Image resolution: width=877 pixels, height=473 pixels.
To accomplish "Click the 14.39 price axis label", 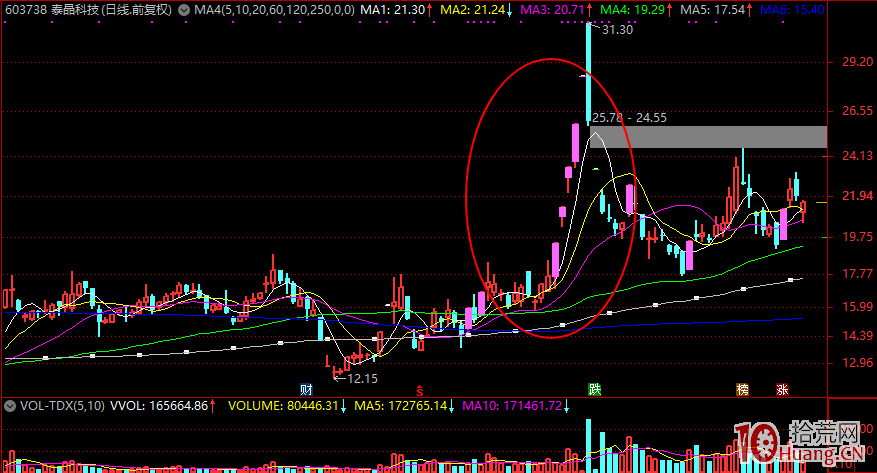I will click(857, 335).
